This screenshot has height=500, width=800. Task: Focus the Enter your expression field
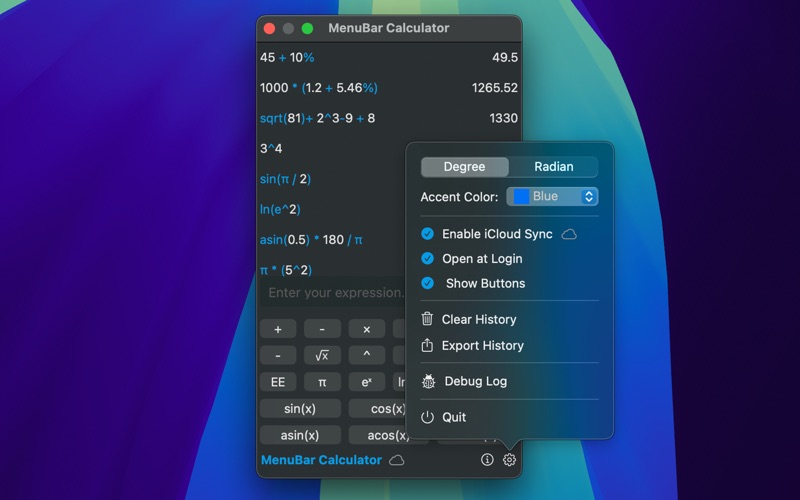333,292
